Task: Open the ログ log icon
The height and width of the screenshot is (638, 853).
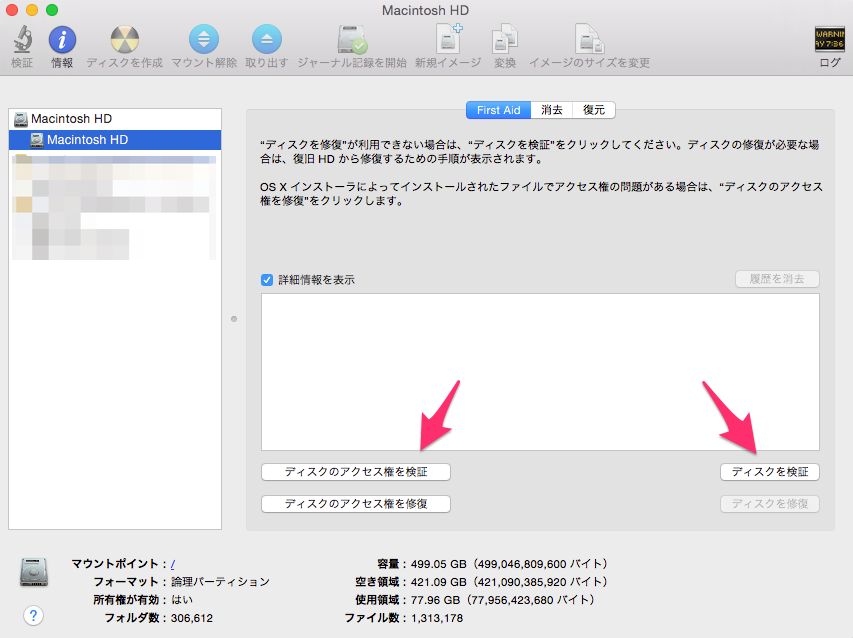Action: 830,39
